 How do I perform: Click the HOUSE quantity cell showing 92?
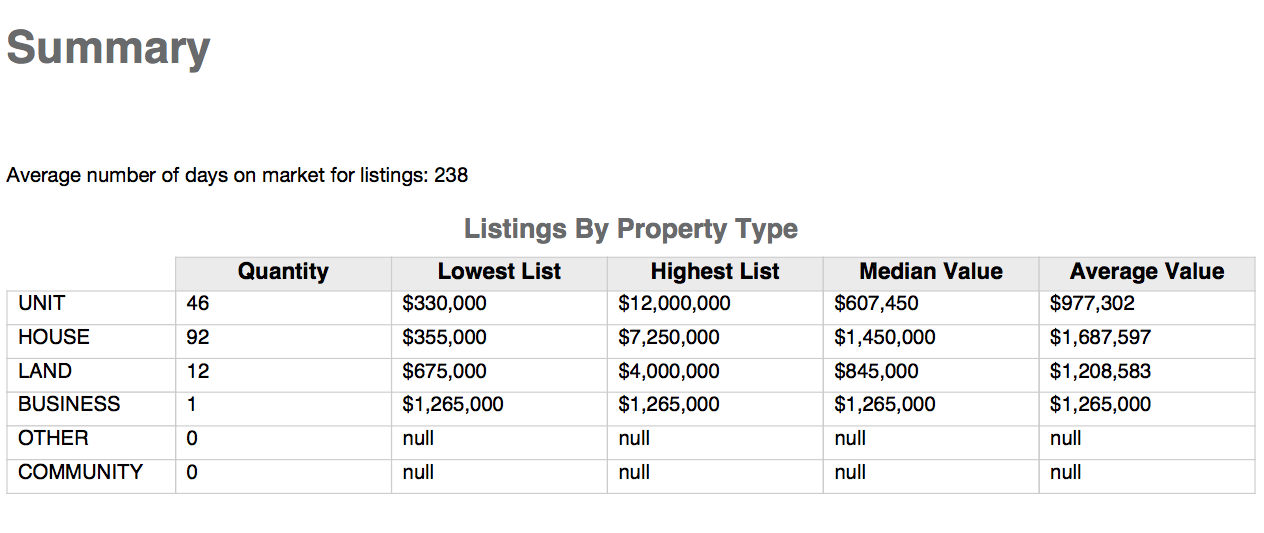point(283,338)
